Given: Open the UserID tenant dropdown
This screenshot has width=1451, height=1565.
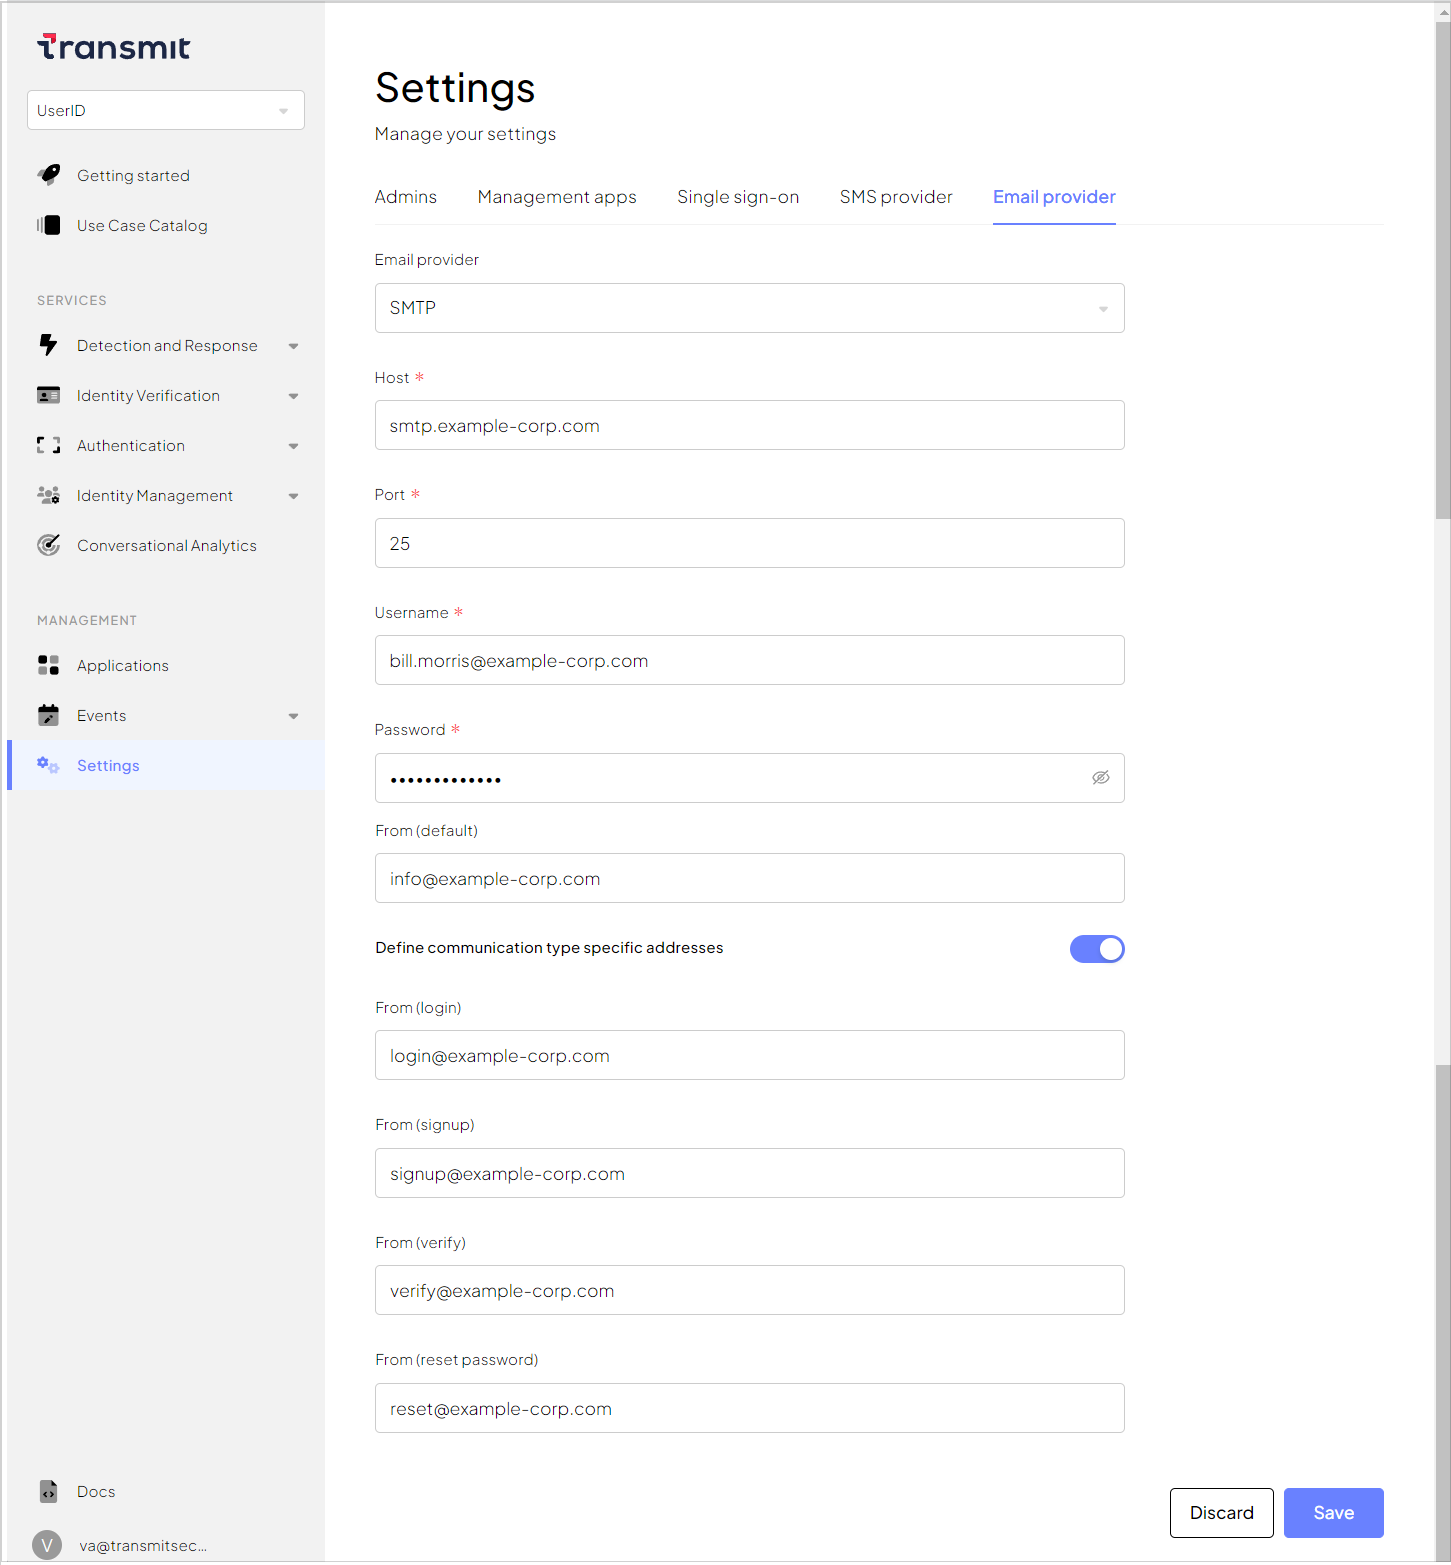Looking at the screenshot, I should coord(166,110).
